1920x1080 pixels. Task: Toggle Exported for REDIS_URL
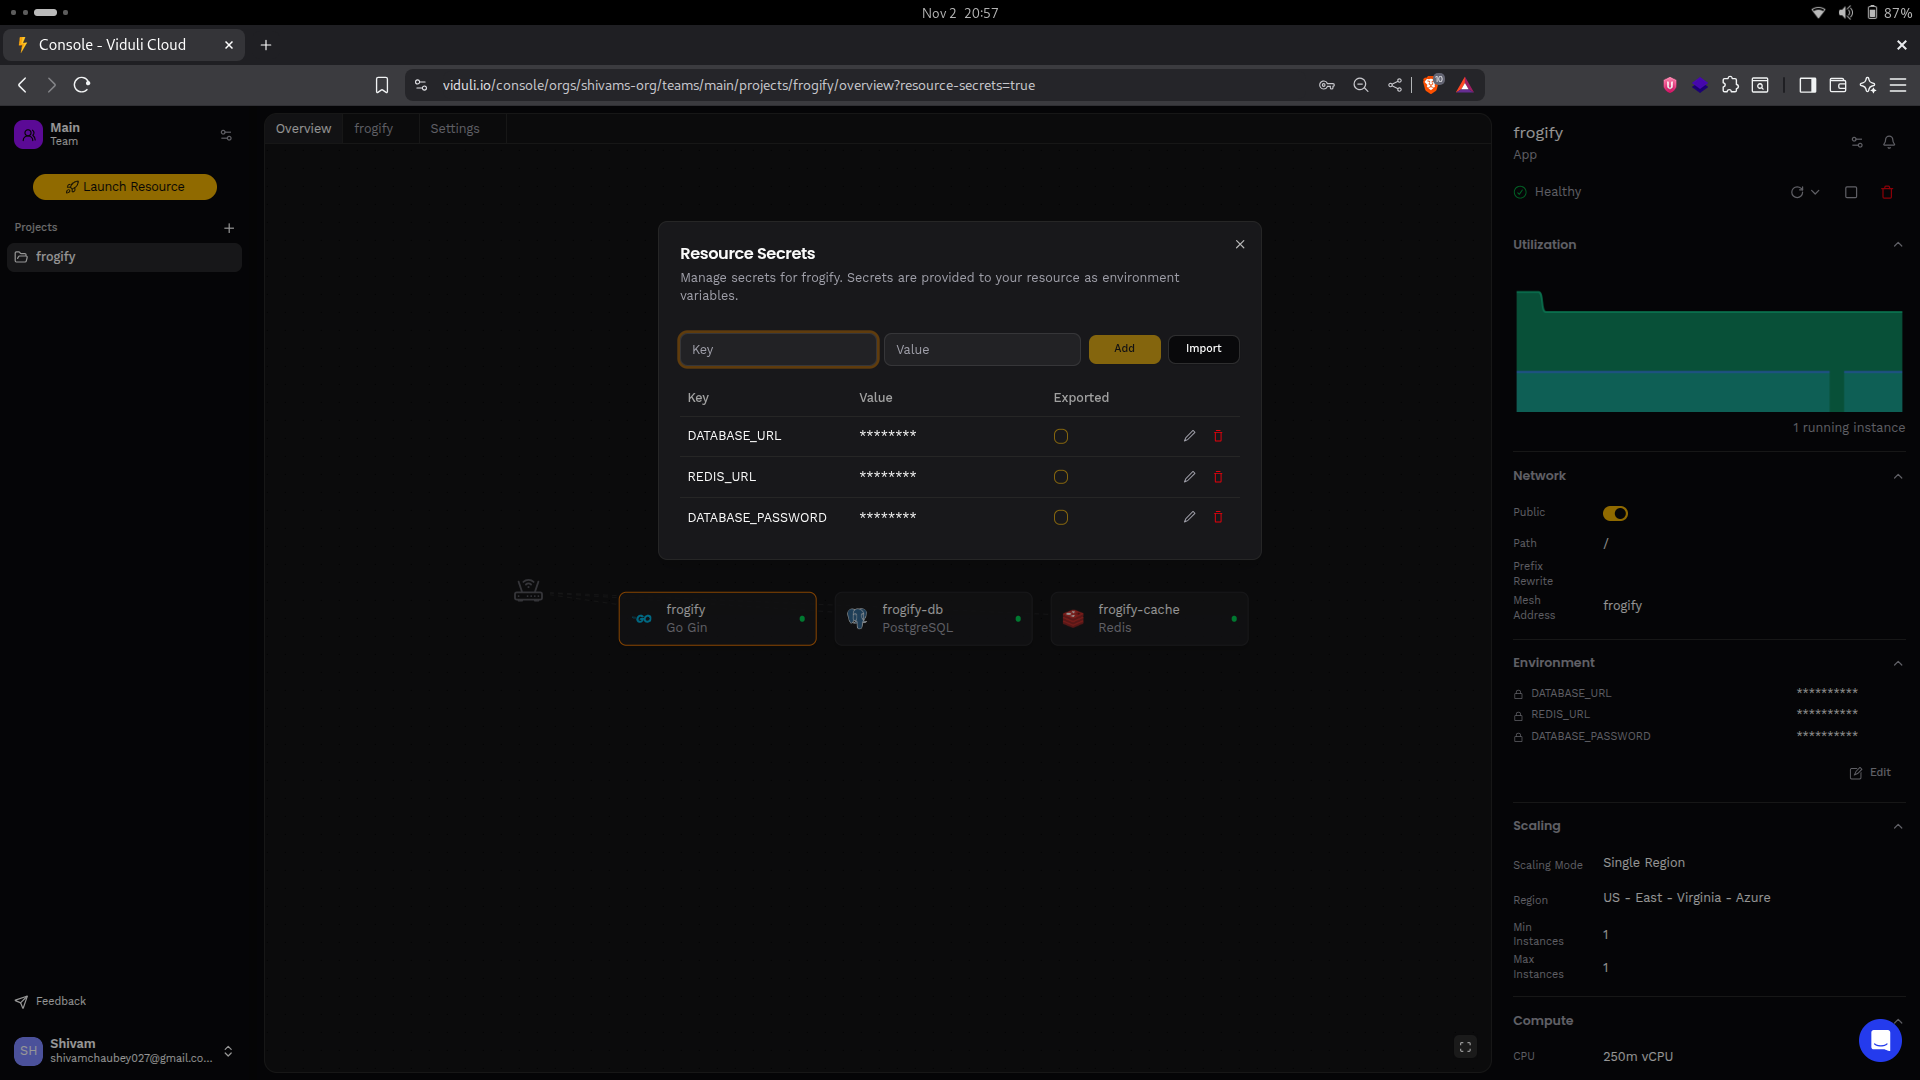(1061, 477)
